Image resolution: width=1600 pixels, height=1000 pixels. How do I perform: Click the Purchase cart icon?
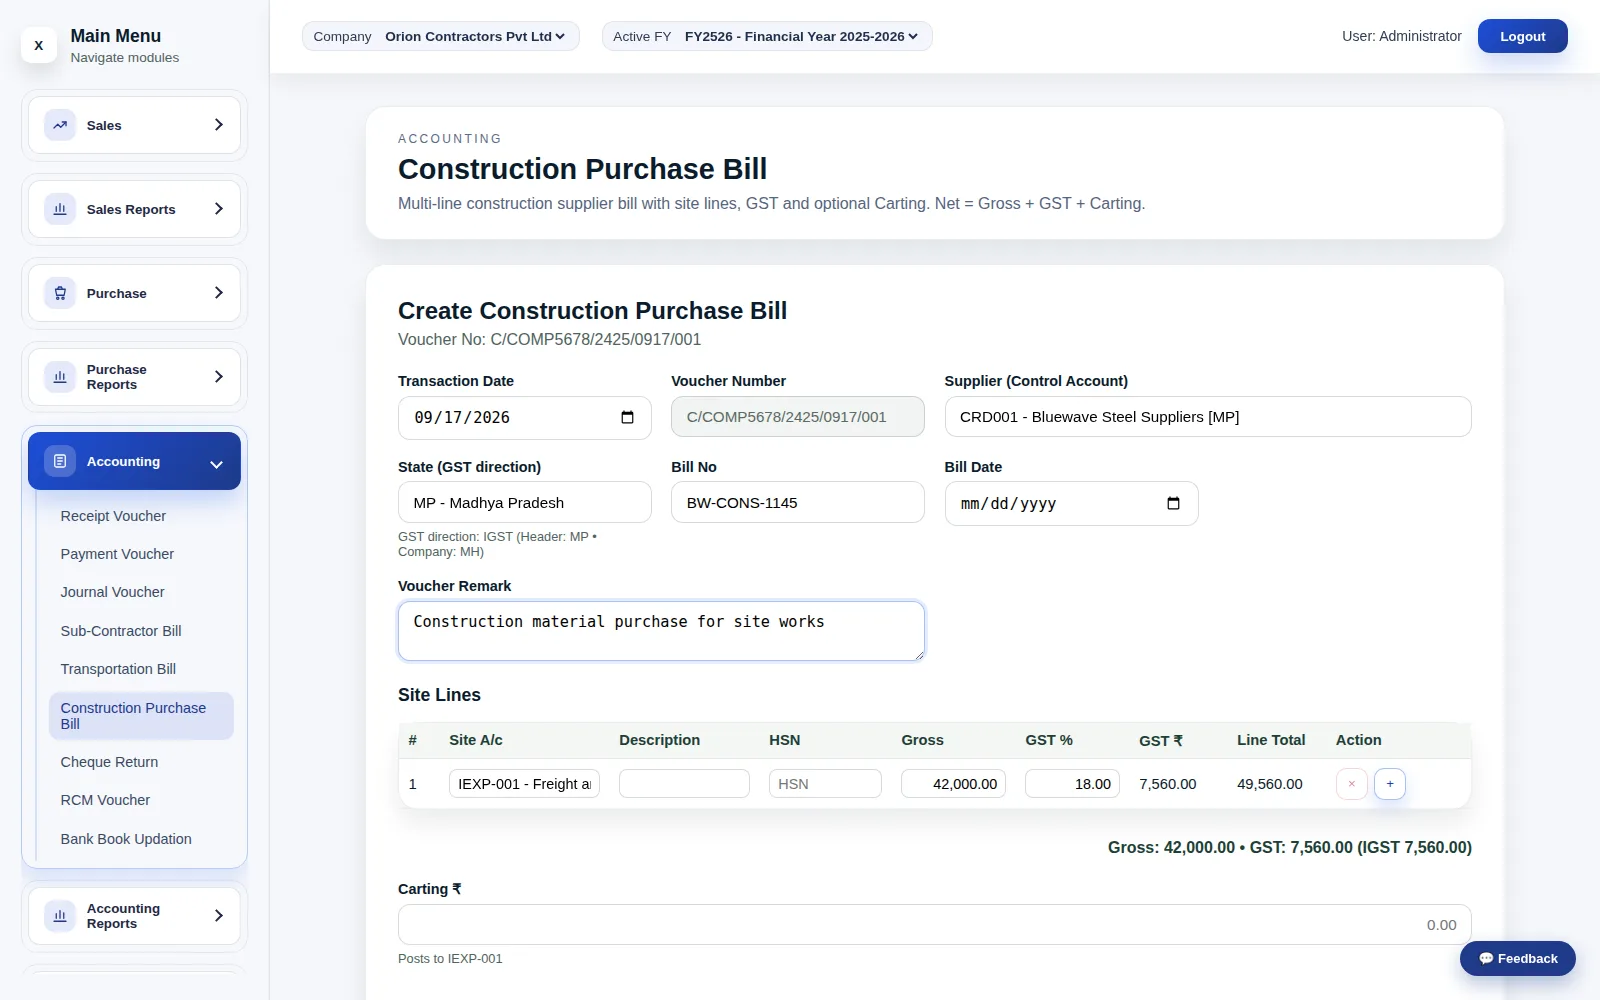[x=60, y=293]
